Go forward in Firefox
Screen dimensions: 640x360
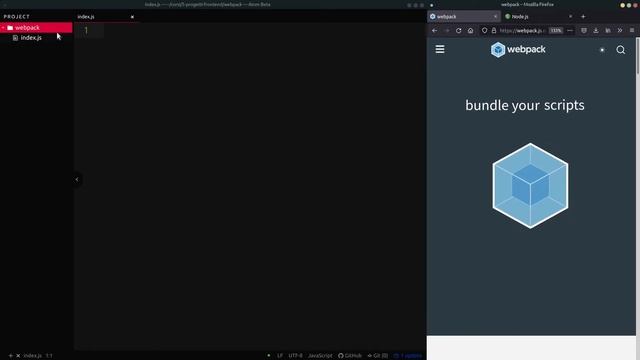pos(447,31)
